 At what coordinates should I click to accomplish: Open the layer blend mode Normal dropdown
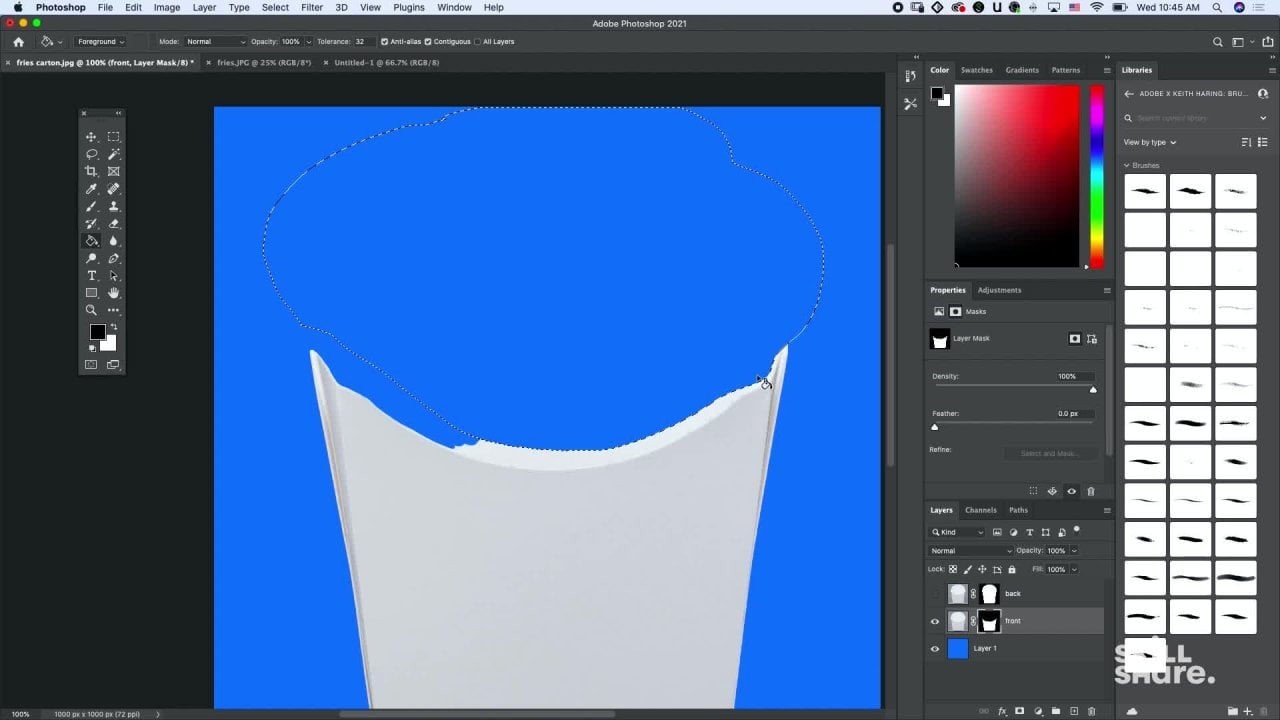[x=971, y=551]
